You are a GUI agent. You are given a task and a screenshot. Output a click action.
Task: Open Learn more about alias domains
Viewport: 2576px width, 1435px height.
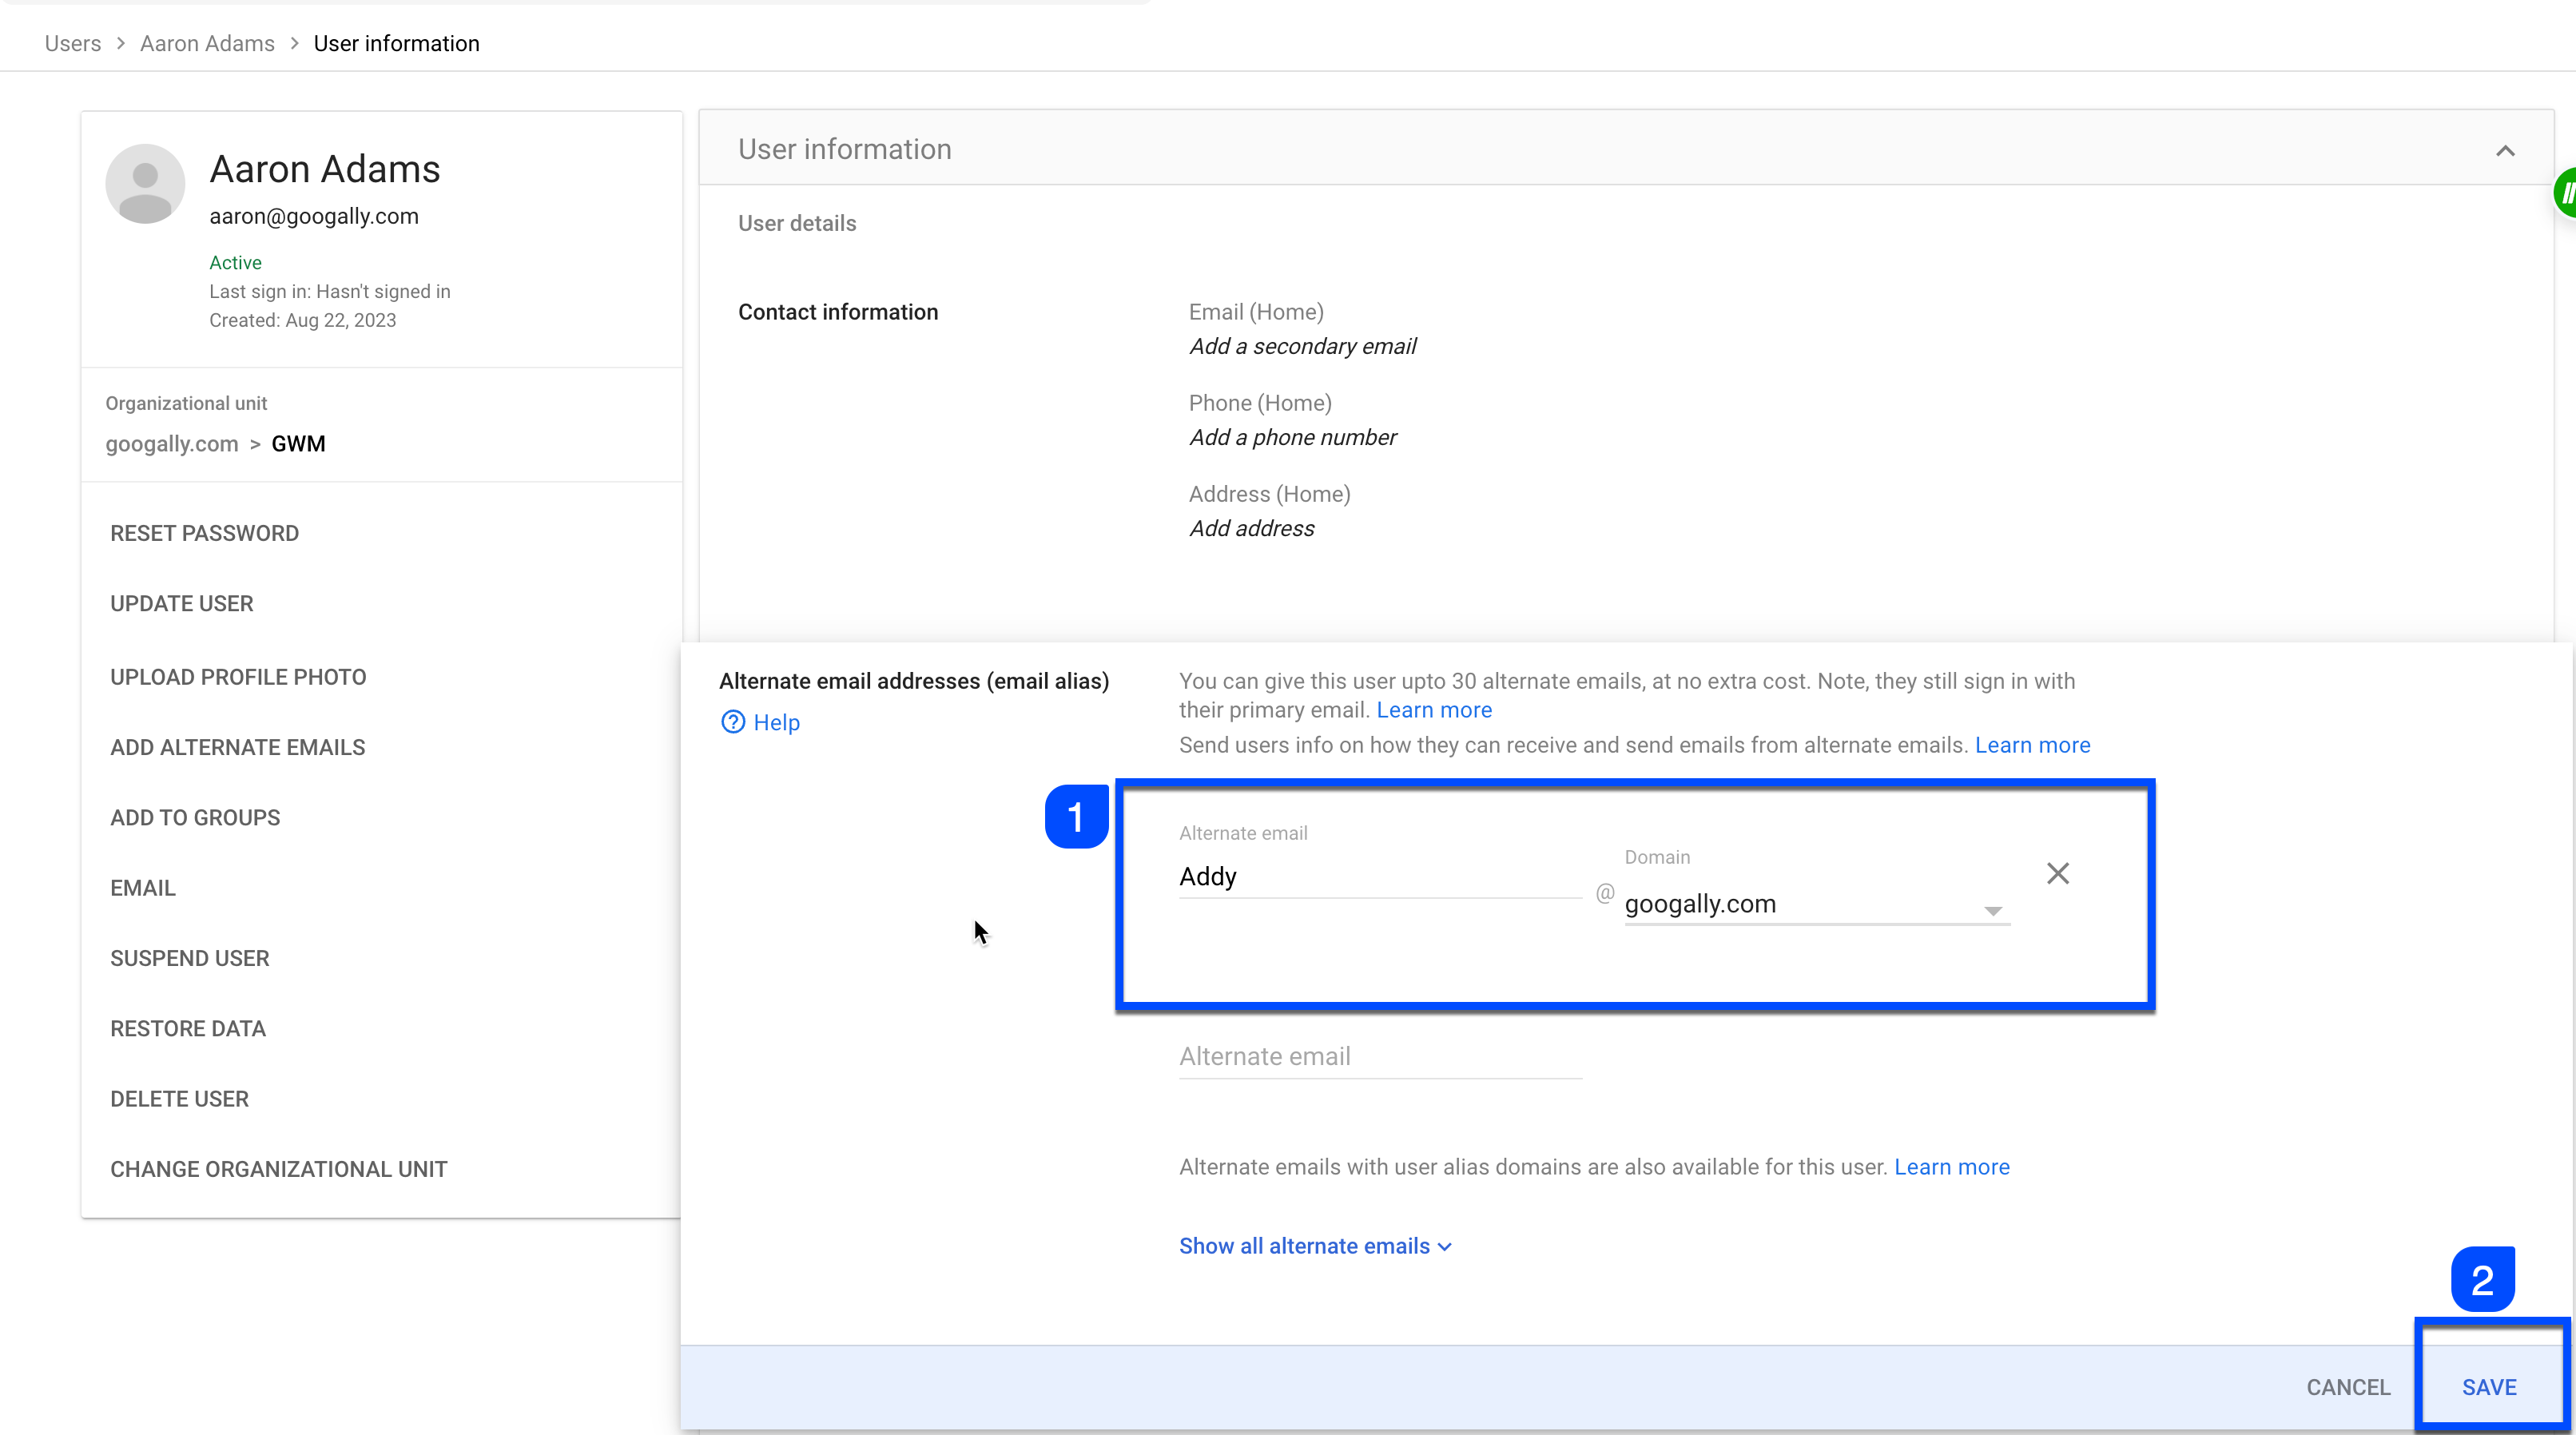1951,1167
